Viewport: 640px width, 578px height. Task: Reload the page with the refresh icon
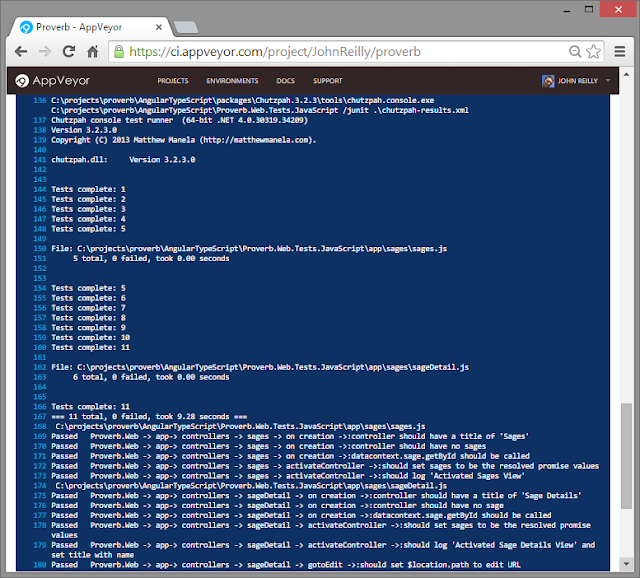click(x=69, y=51)
